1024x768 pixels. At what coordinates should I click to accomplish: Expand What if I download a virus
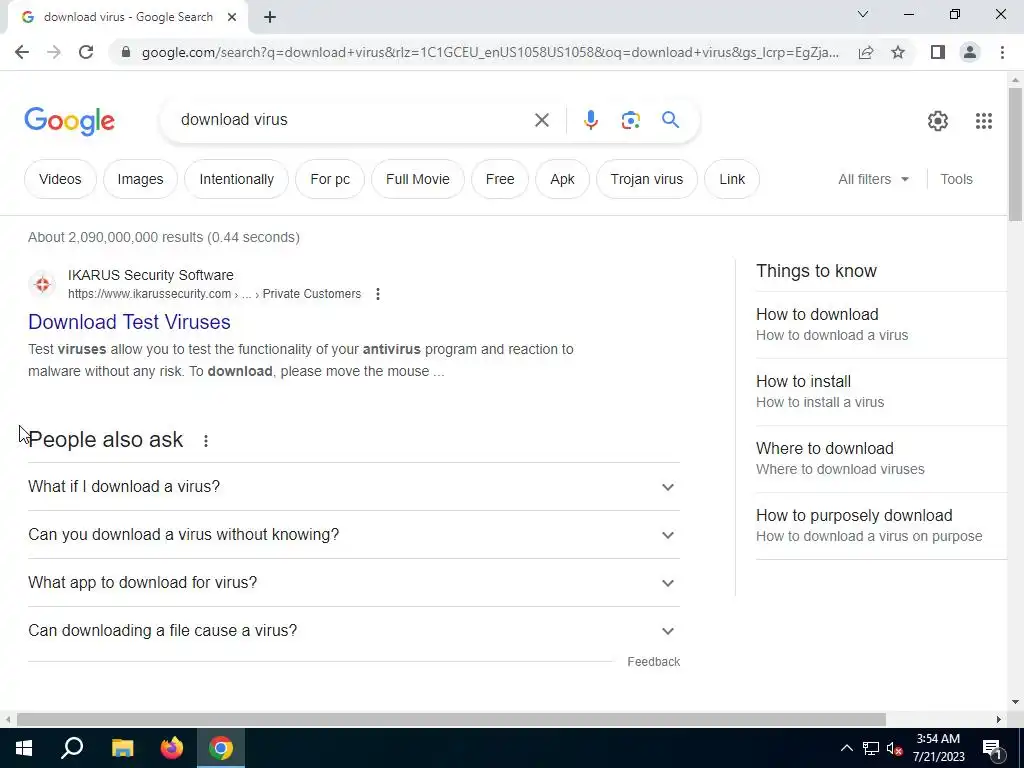tap(354, 487)
